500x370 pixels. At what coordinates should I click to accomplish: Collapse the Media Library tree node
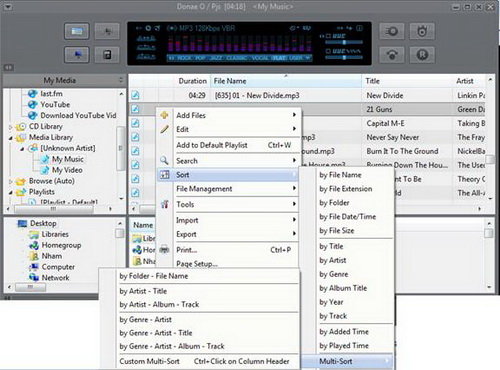[10, 138]
